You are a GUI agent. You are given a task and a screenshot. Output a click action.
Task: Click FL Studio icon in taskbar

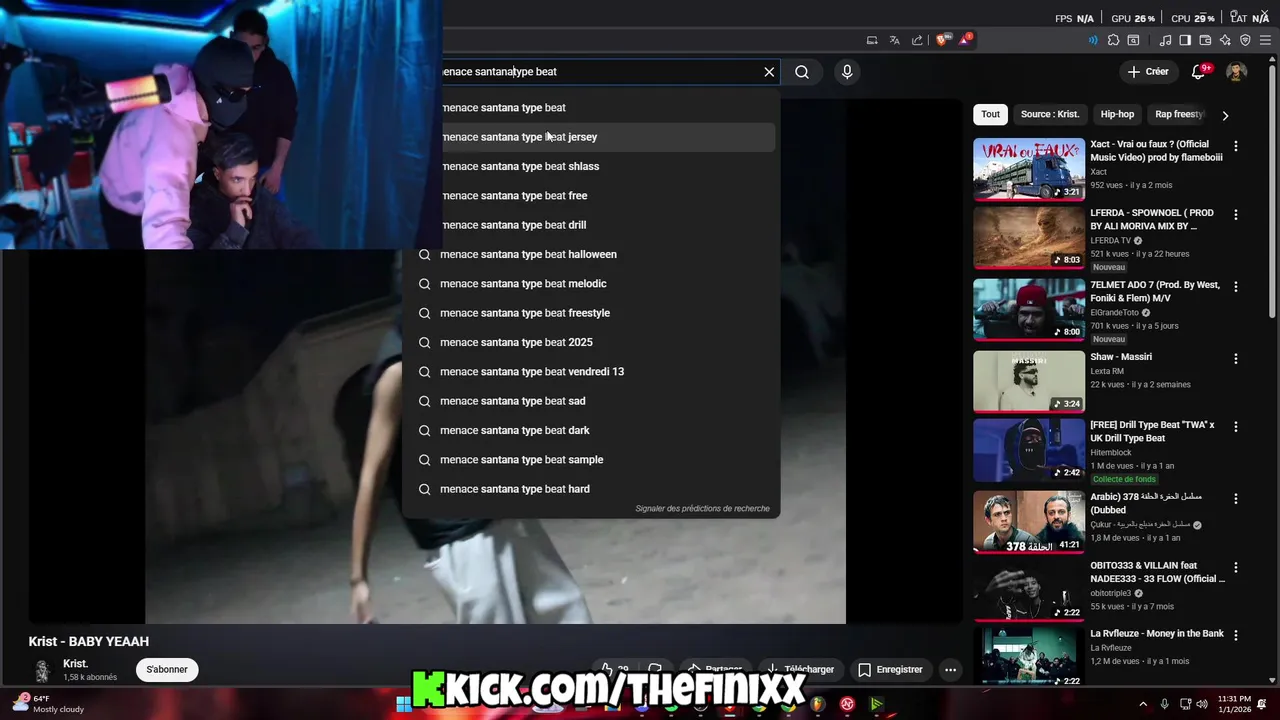click(817, 704)
